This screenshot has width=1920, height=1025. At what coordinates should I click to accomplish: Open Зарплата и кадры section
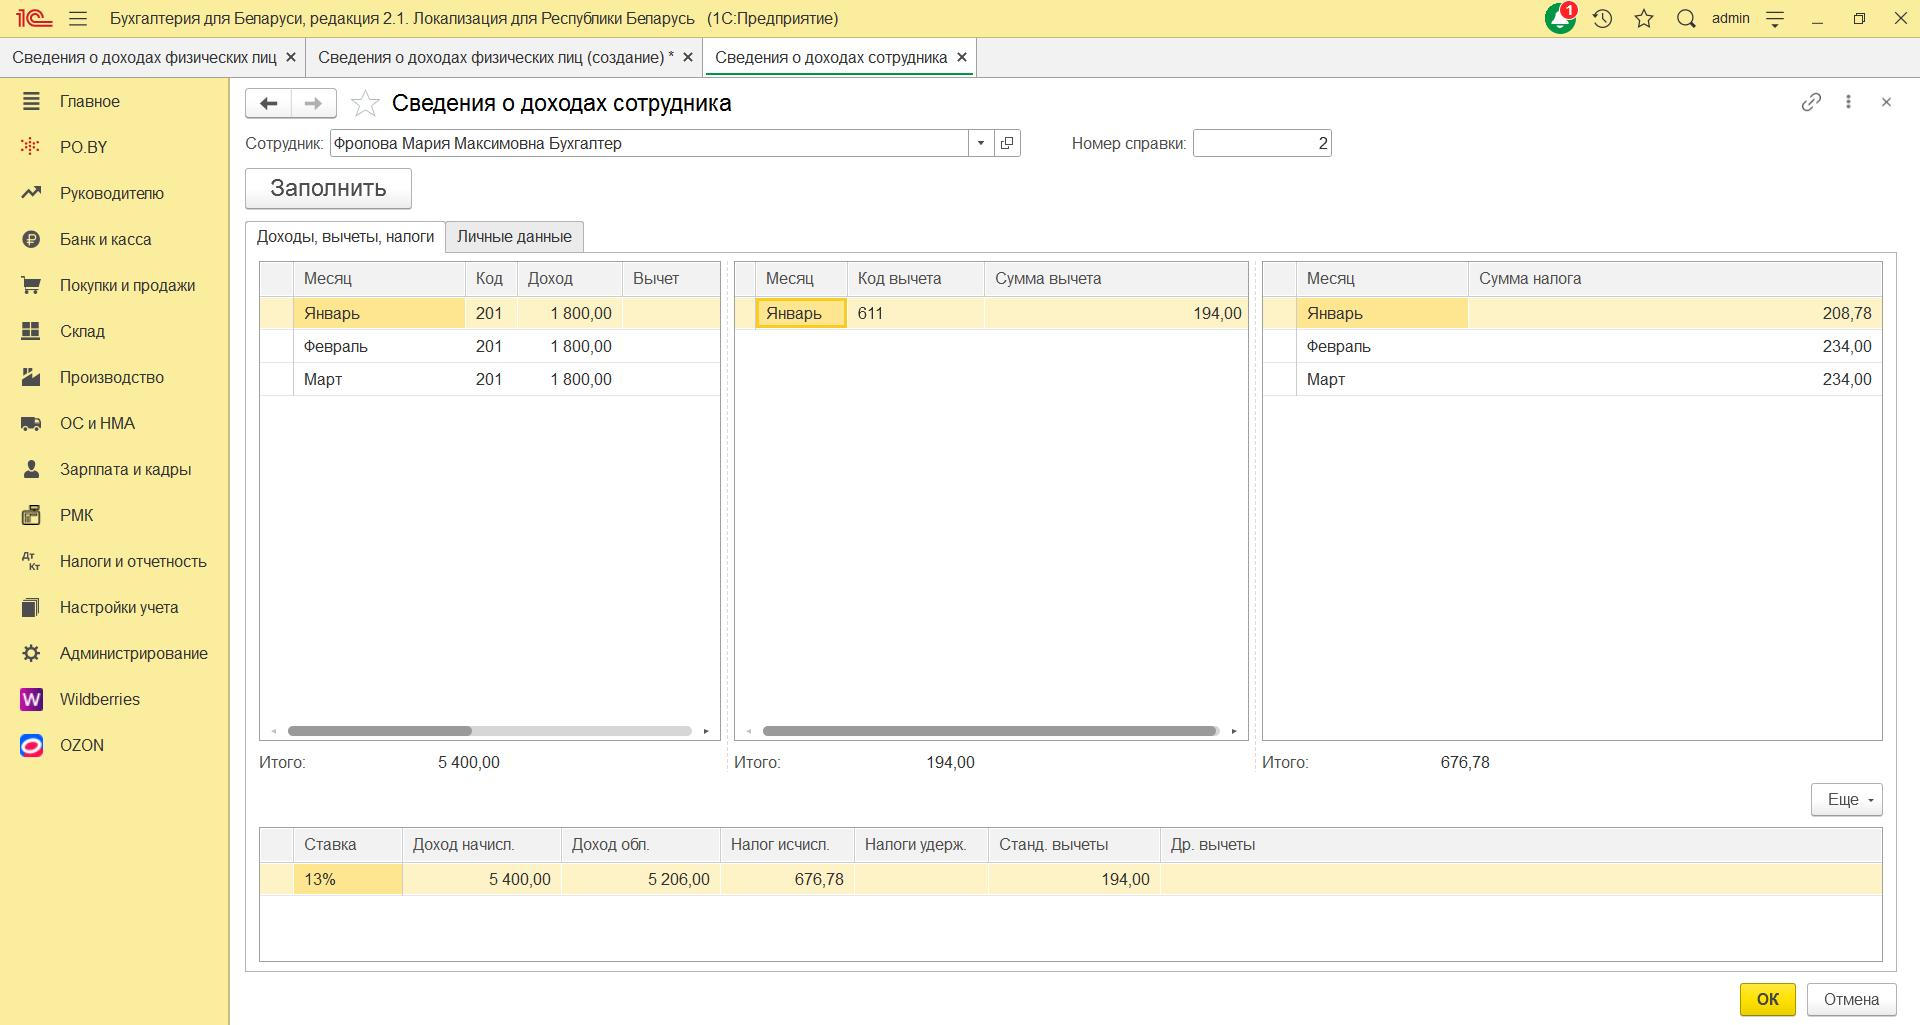point(125,469)
